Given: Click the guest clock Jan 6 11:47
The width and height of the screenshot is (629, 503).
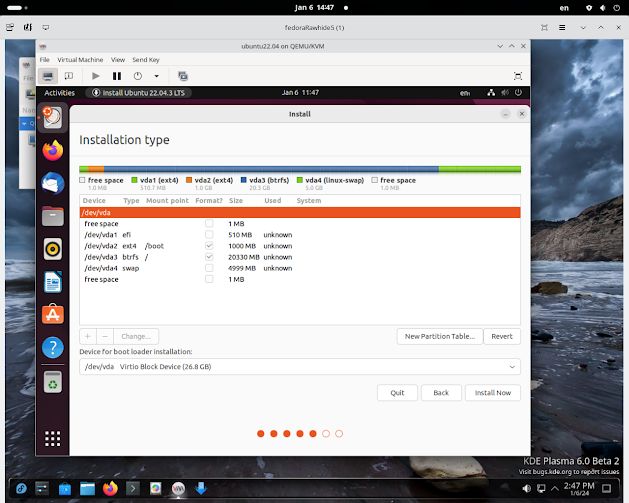Looking at the screenshot, I should coord(300,93).
